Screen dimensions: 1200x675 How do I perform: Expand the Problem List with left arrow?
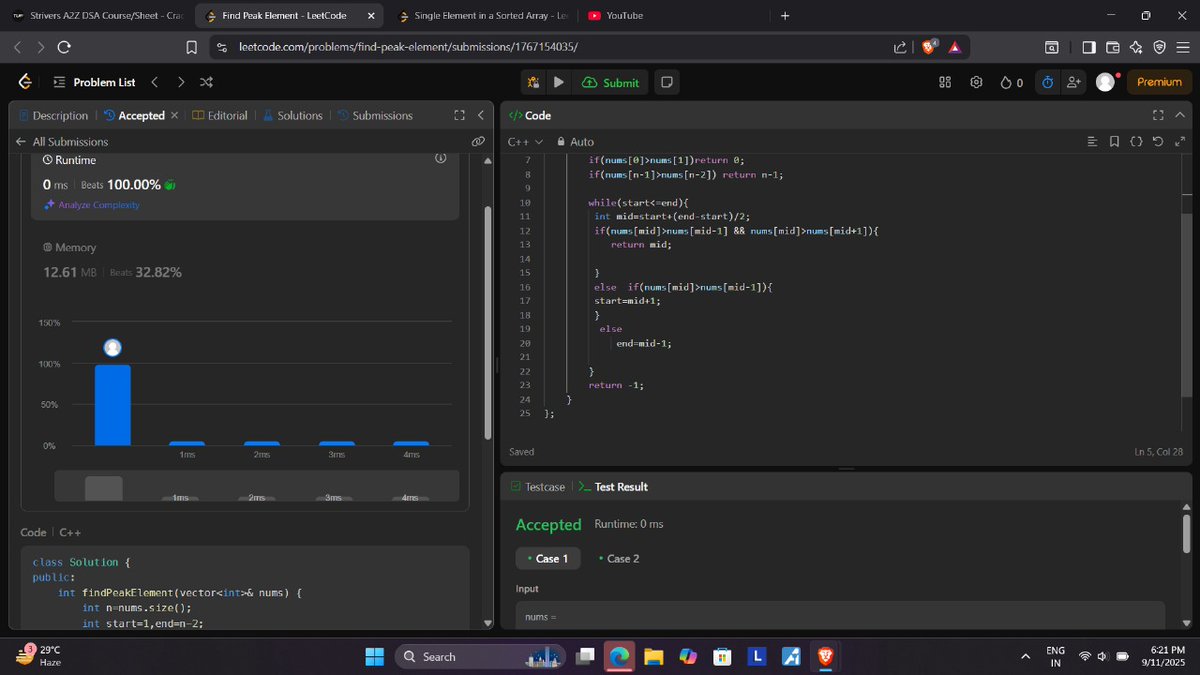155,82
